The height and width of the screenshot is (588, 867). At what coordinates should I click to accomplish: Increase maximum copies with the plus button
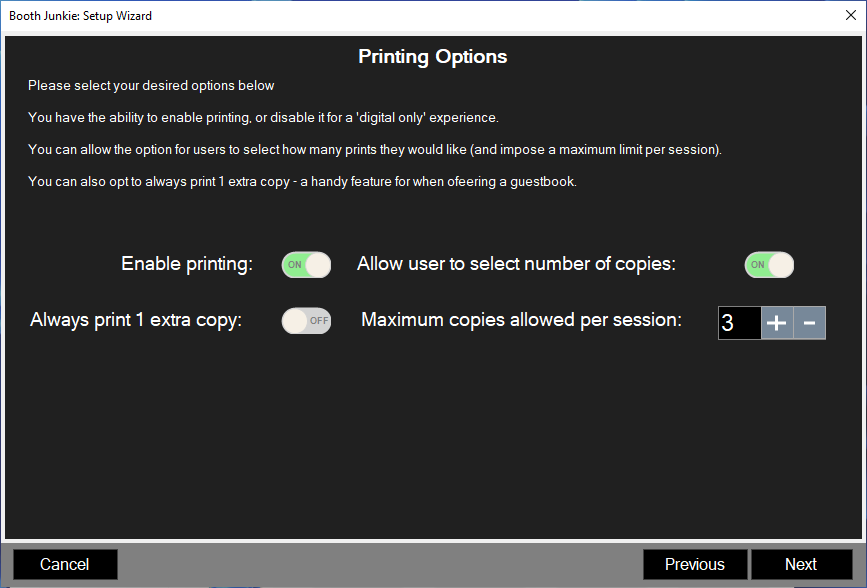[777, 323]
